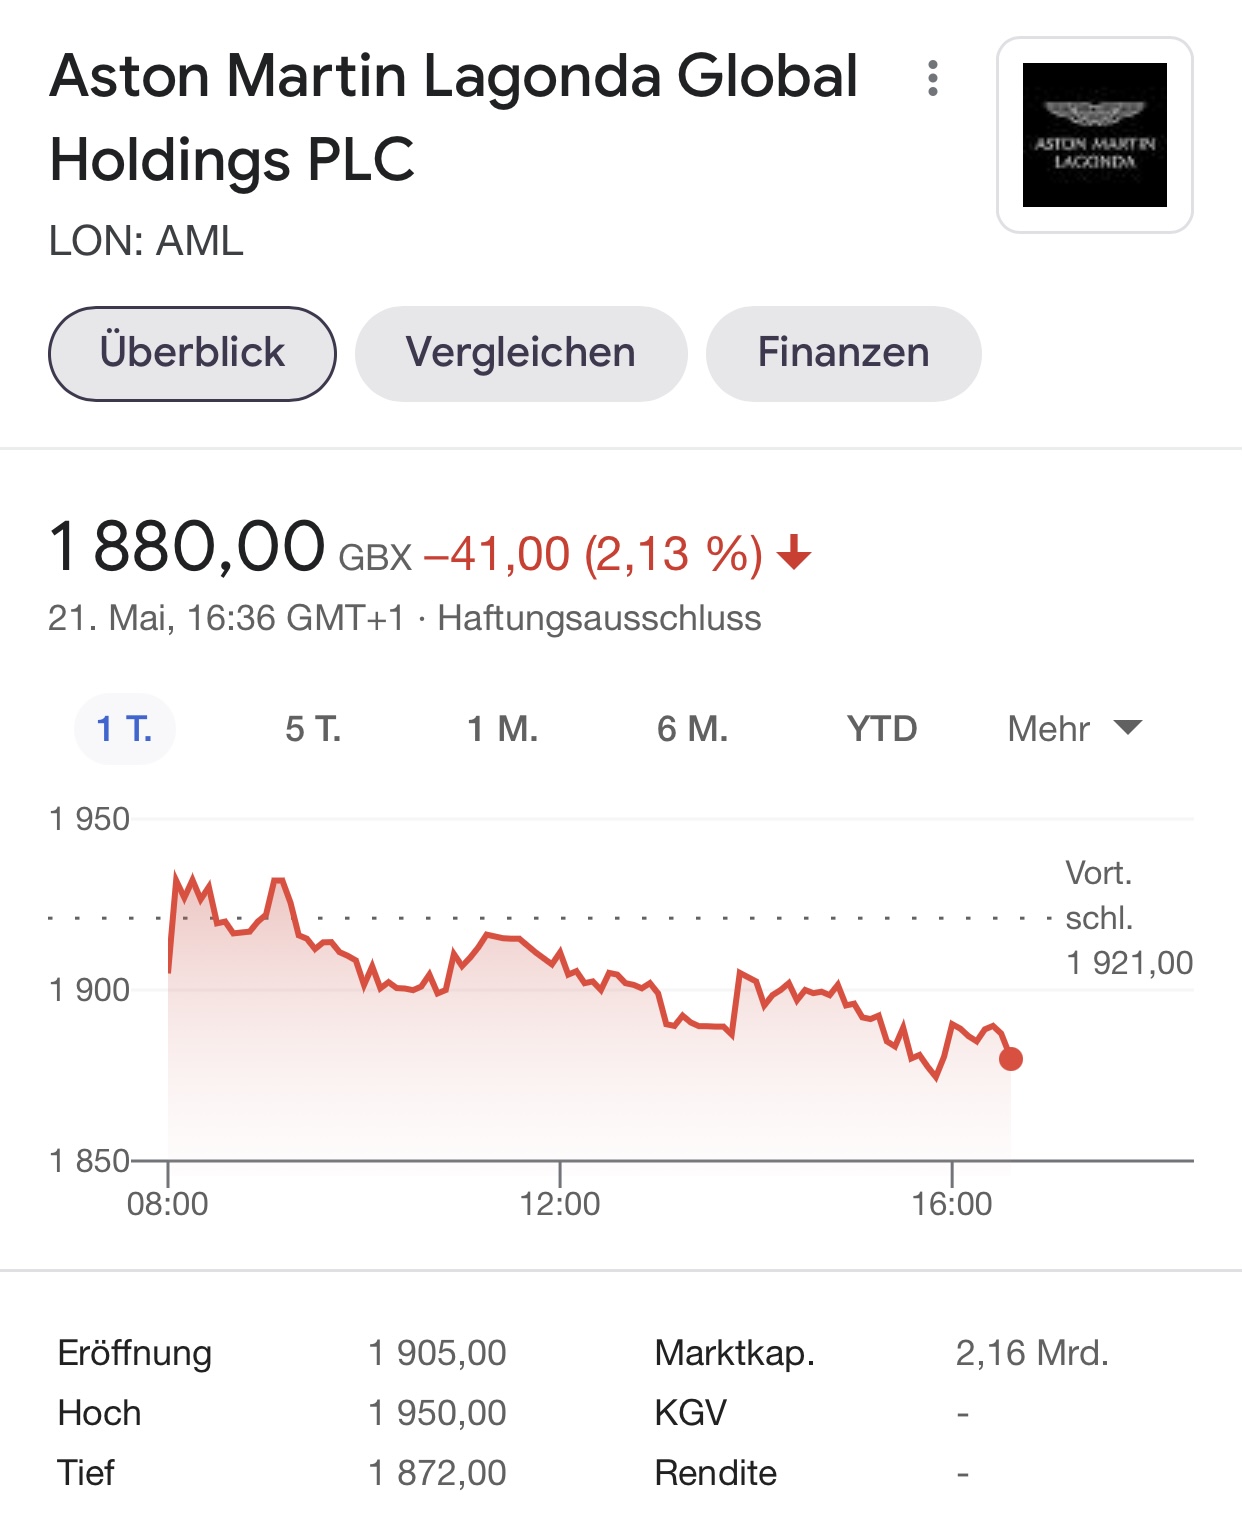Image resolution: width=1242 pixels, height=1533 pixels.
Task: Expand the Mehr time range dropdown
Action: [x=1074, y=729]
